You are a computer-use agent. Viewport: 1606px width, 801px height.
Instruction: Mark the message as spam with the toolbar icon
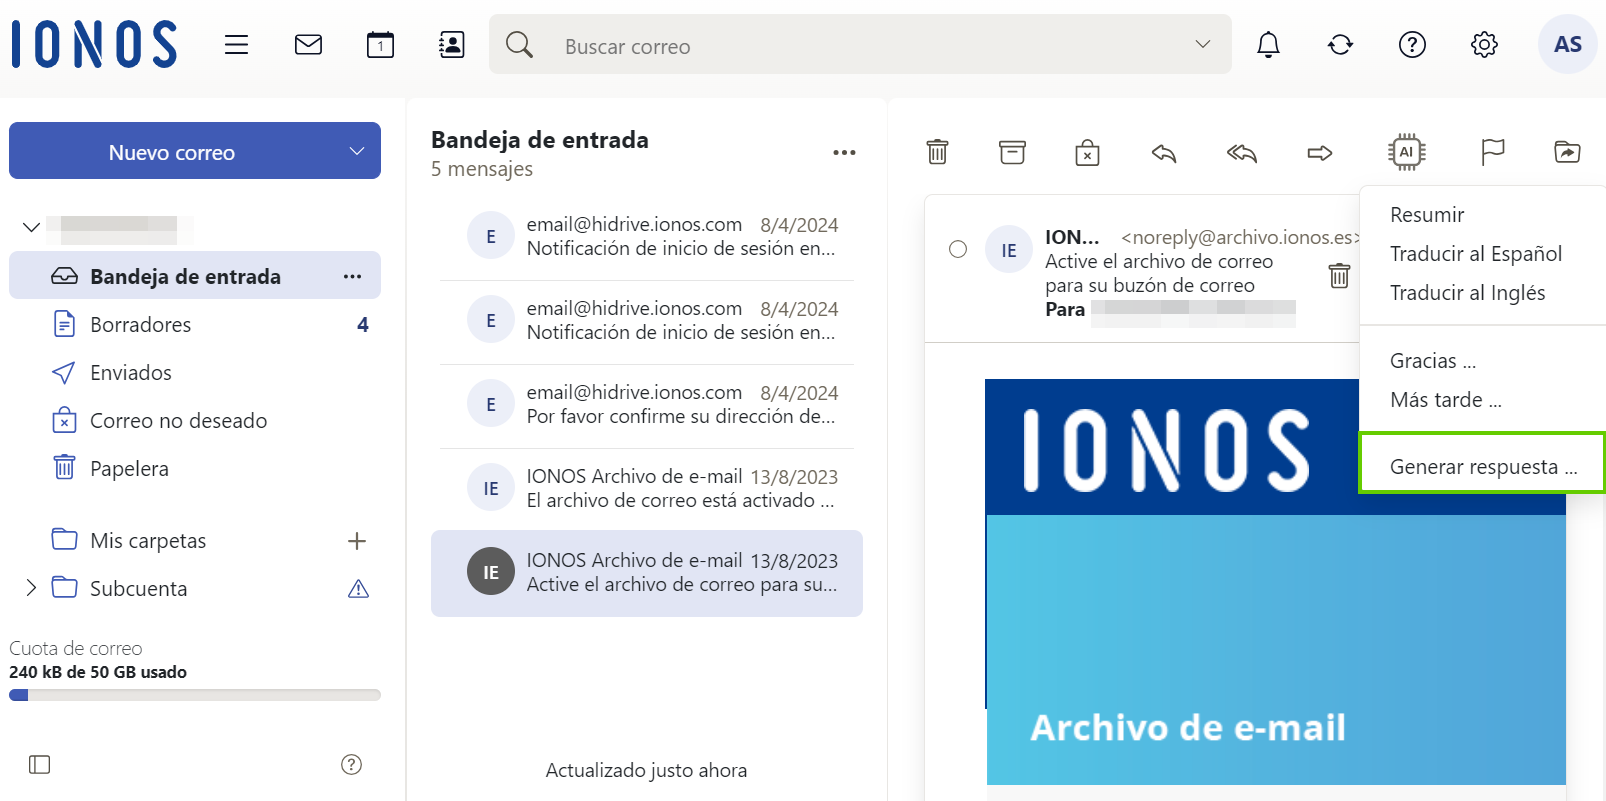tap(1087, 152)
